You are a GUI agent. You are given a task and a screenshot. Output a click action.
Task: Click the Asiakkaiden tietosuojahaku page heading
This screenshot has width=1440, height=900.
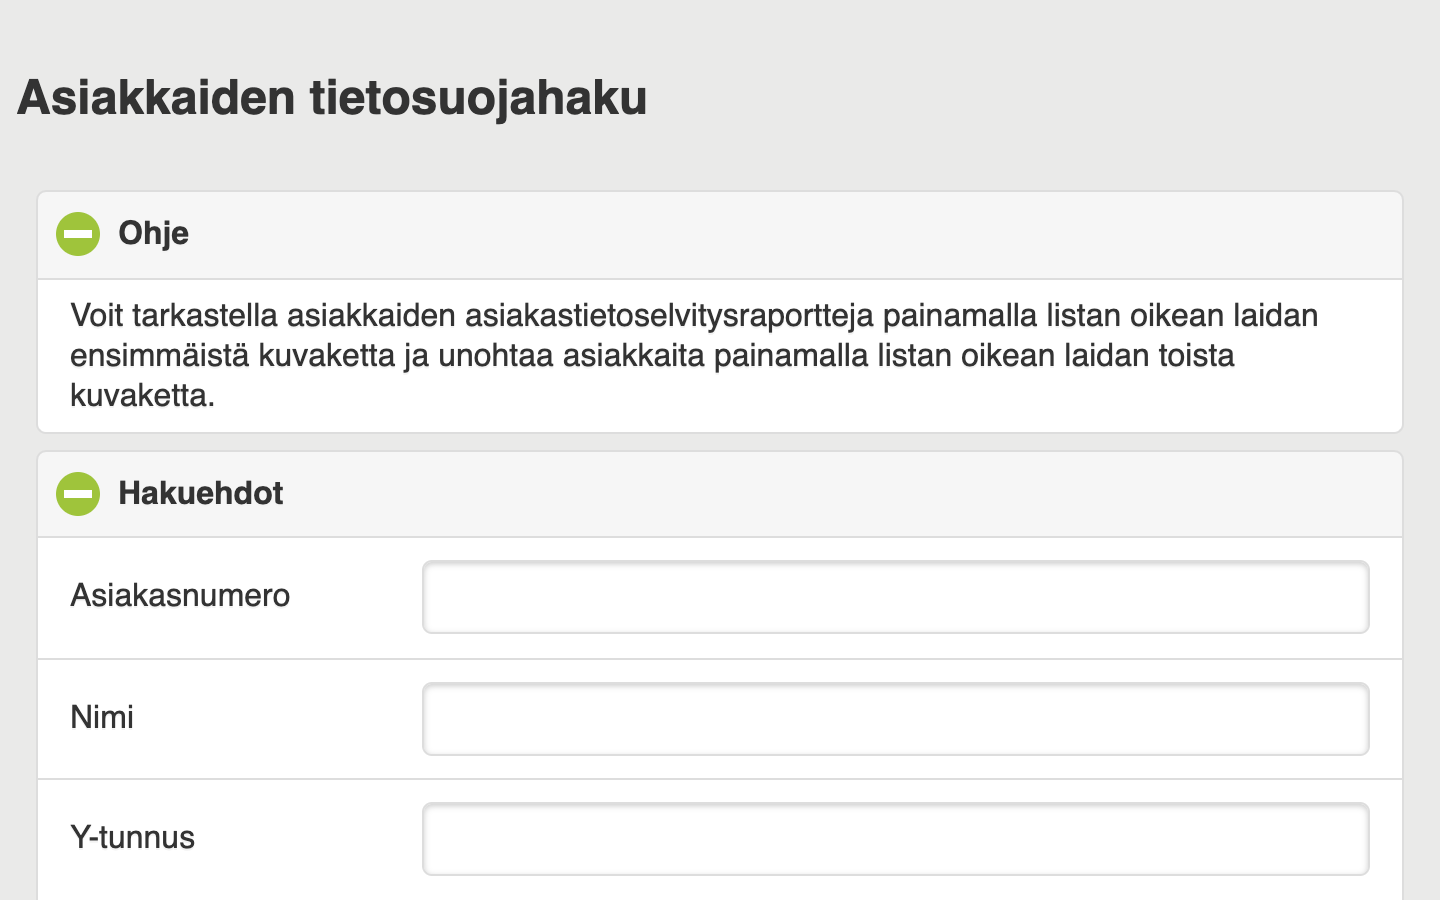coord(332,98)
